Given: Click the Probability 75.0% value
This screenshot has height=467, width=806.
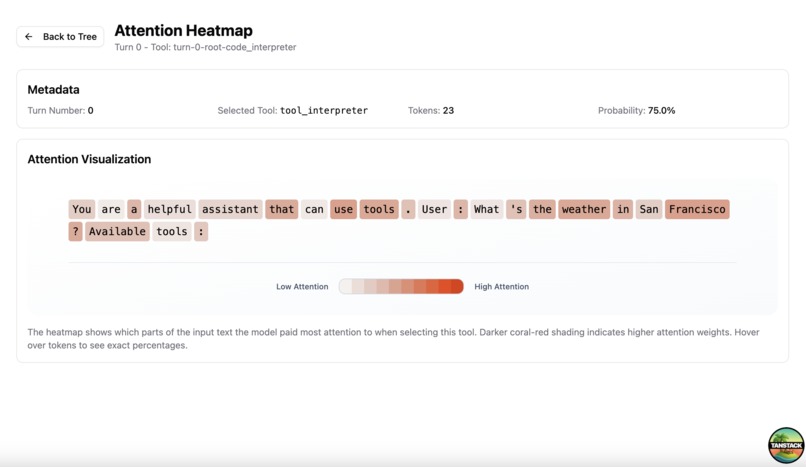Looking at the screenshot, I should tap(662, 110).
